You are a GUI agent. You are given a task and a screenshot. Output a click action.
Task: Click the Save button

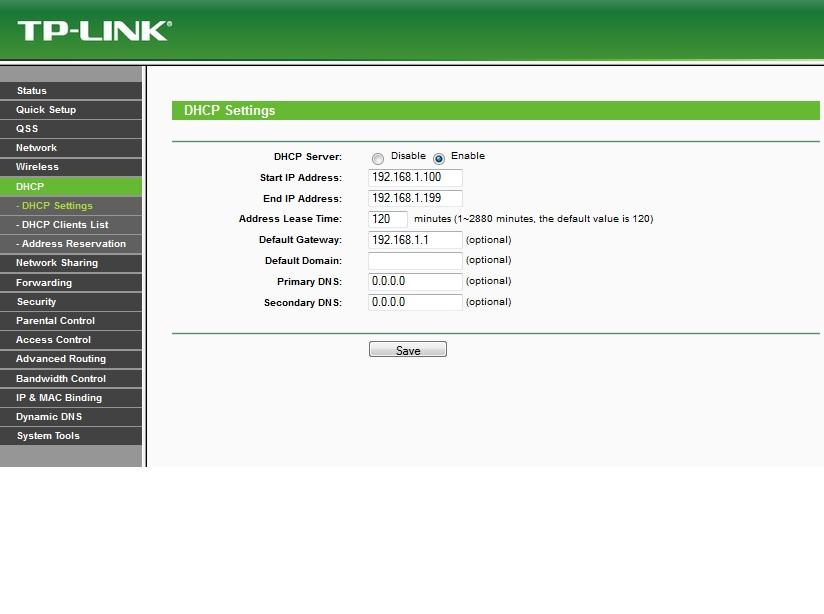pos(408,350)
